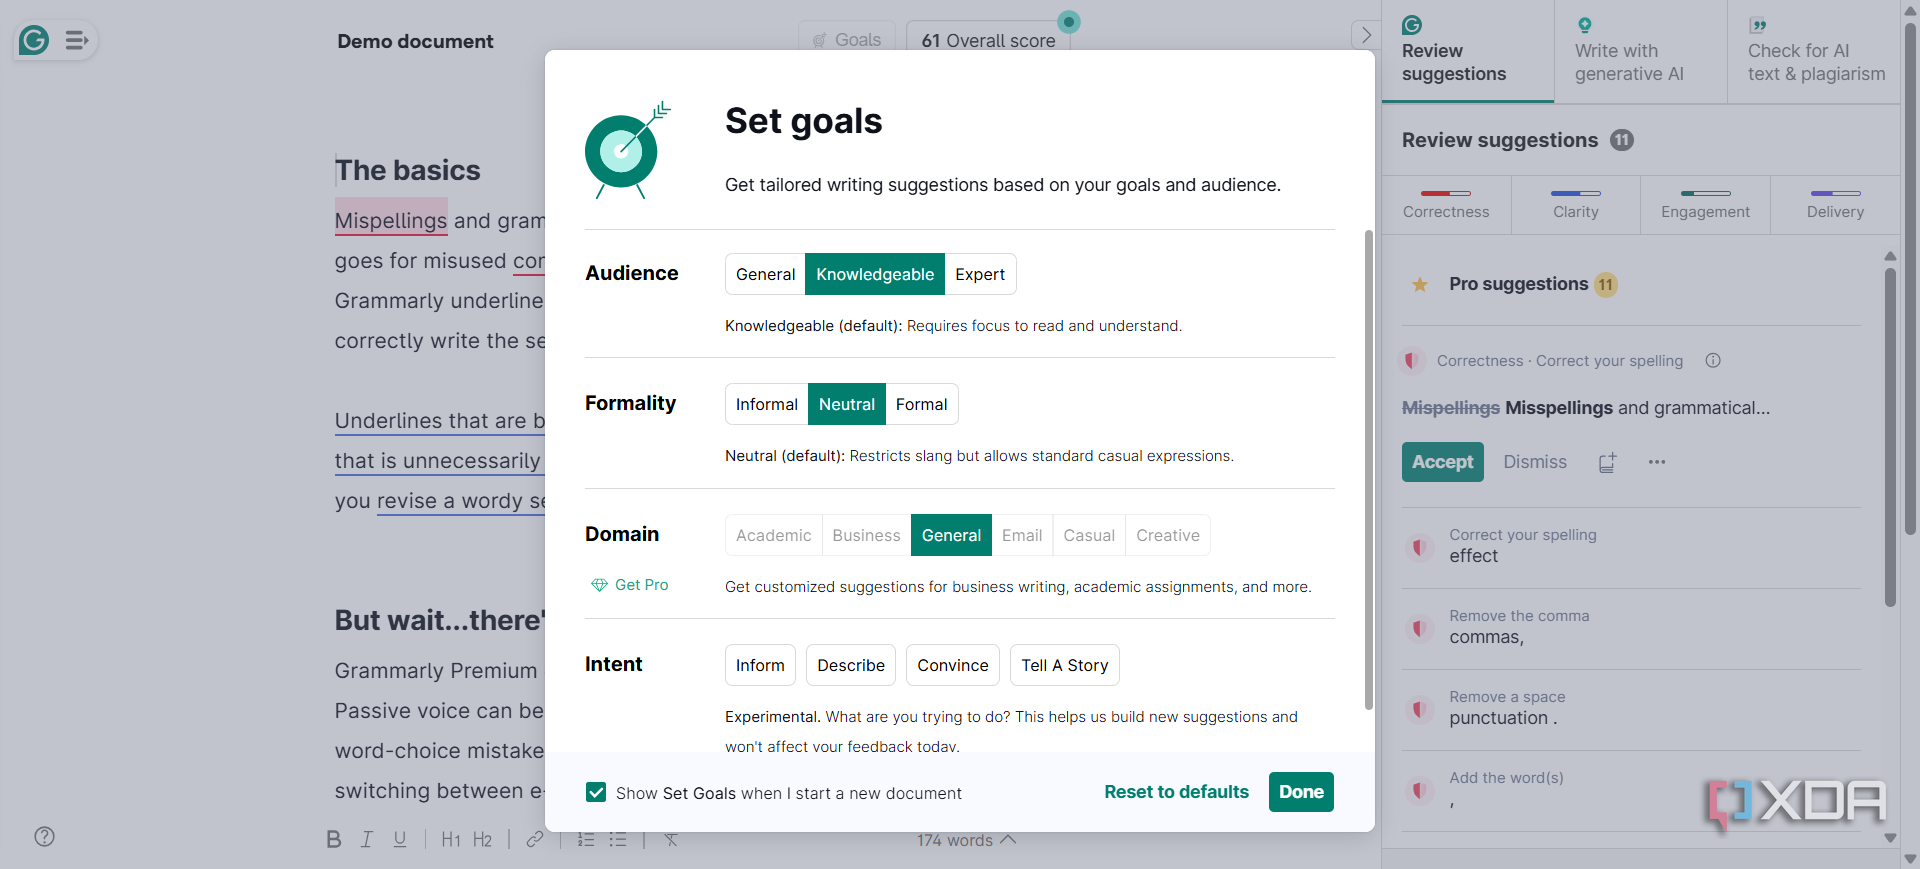Click the underlined word Mispellings in document
1920x869 pixels.
click(x=391, y=221)
